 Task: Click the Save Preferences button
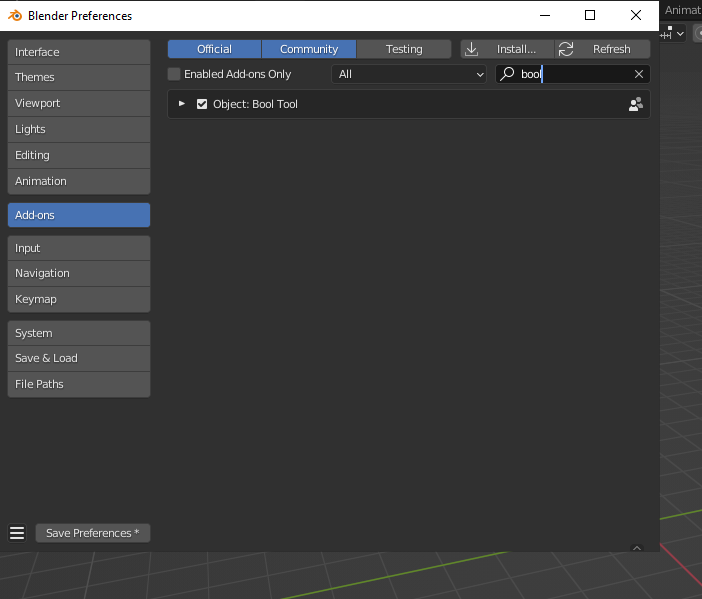tap(93, 533)
